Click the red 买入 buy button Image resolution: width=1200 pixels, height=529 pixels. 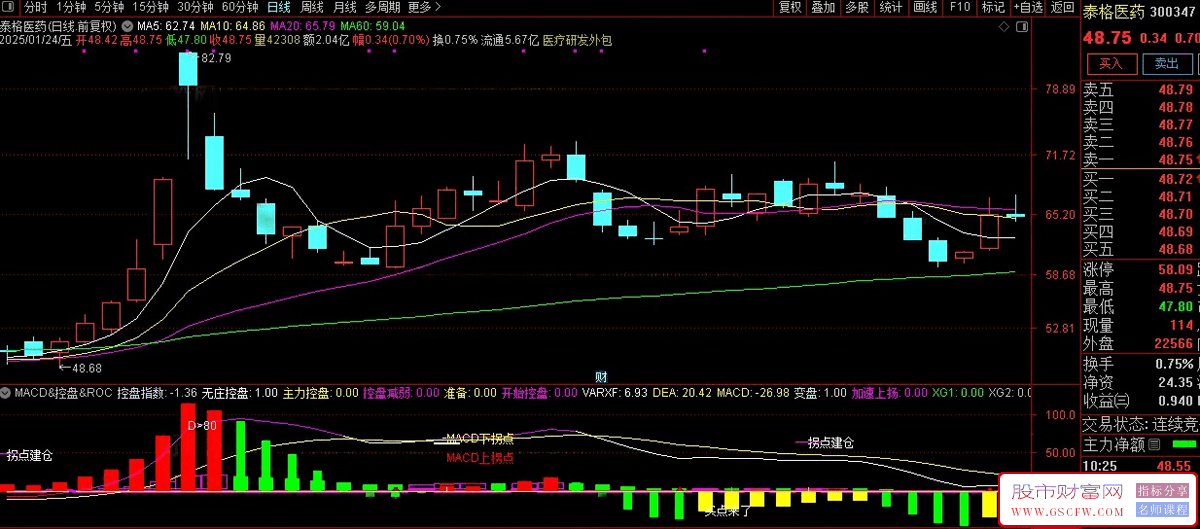[x=1110, y=63]
